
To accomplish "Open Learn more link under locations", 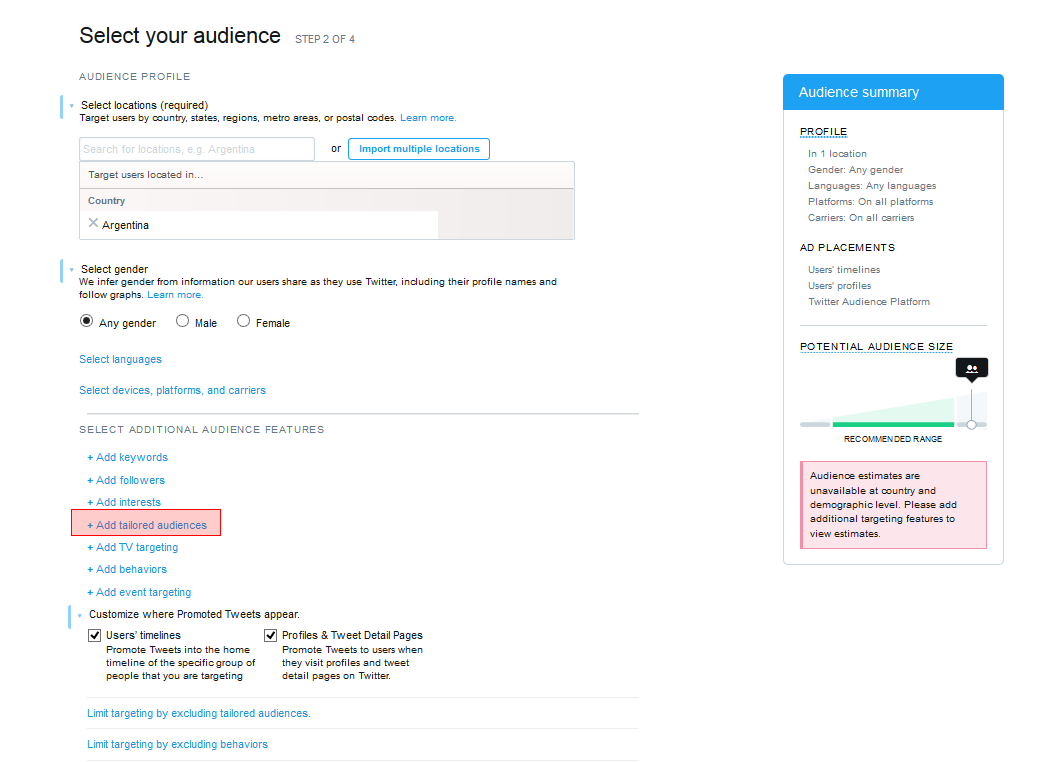I will [x=428, y=118].
